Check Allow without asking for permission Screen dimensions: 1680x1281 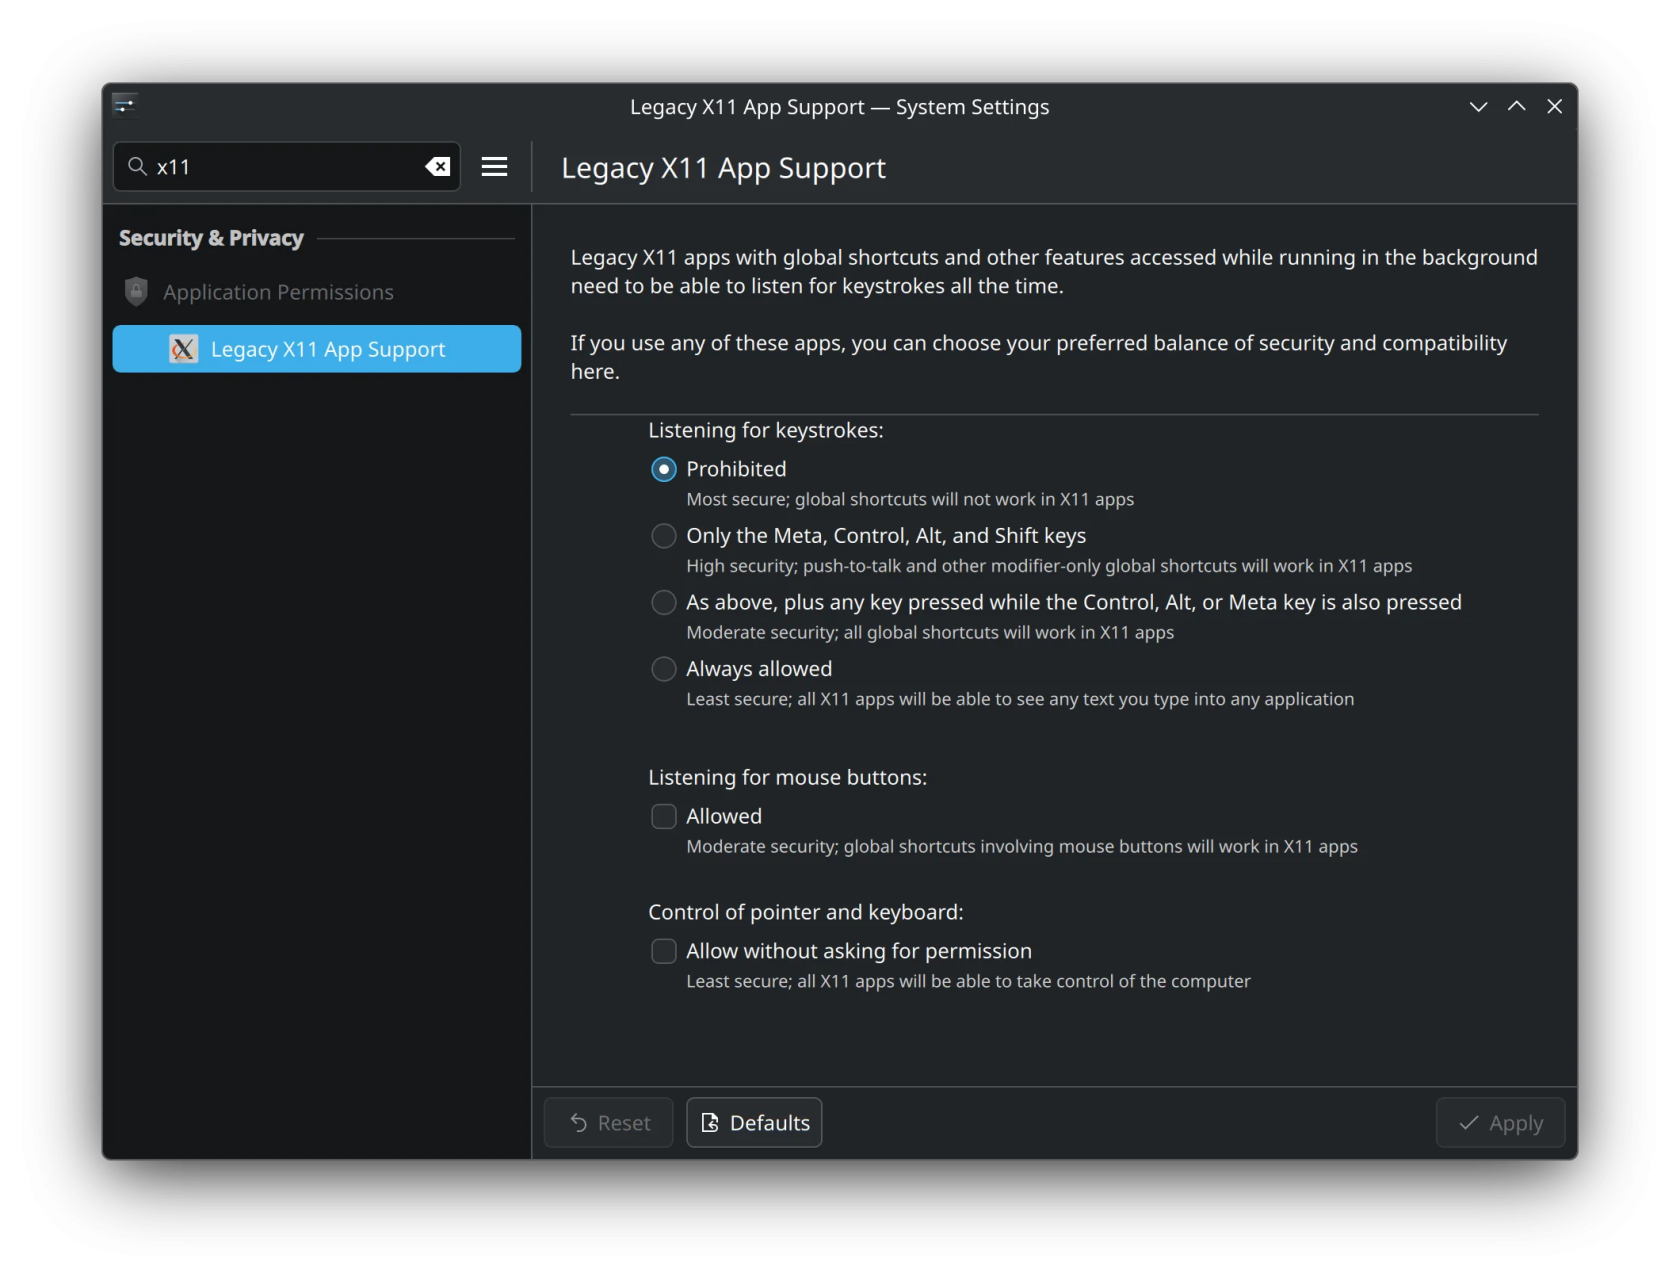[663, 951]
